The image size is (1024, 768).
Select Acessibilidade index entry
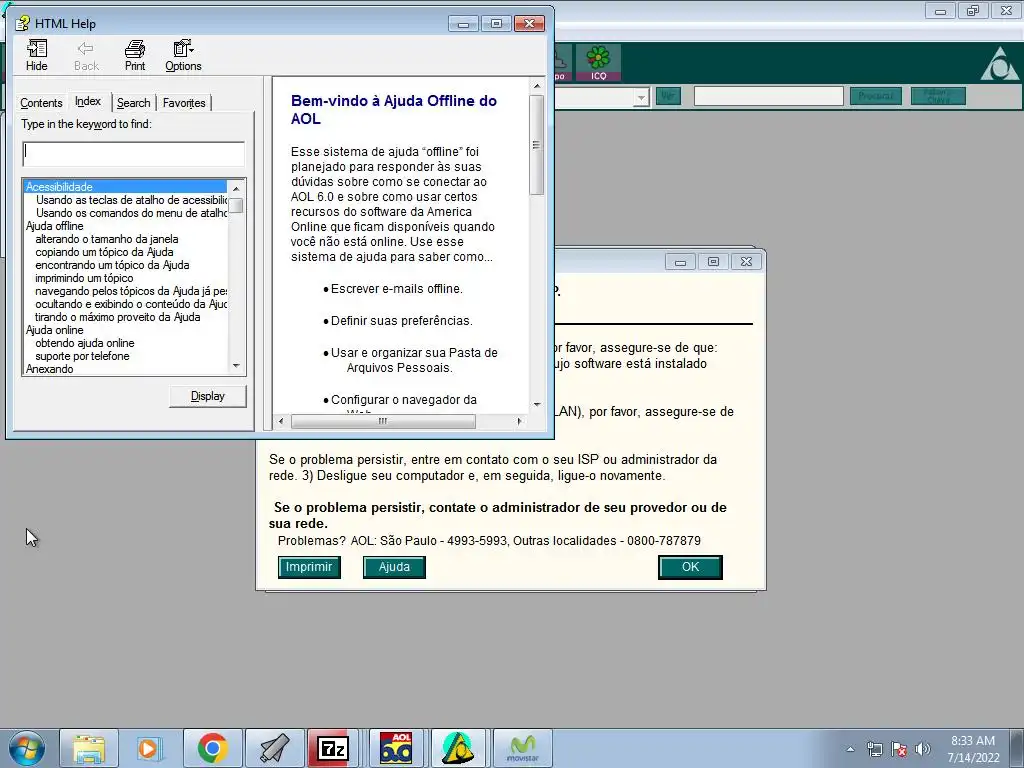(x=125, y=187)
